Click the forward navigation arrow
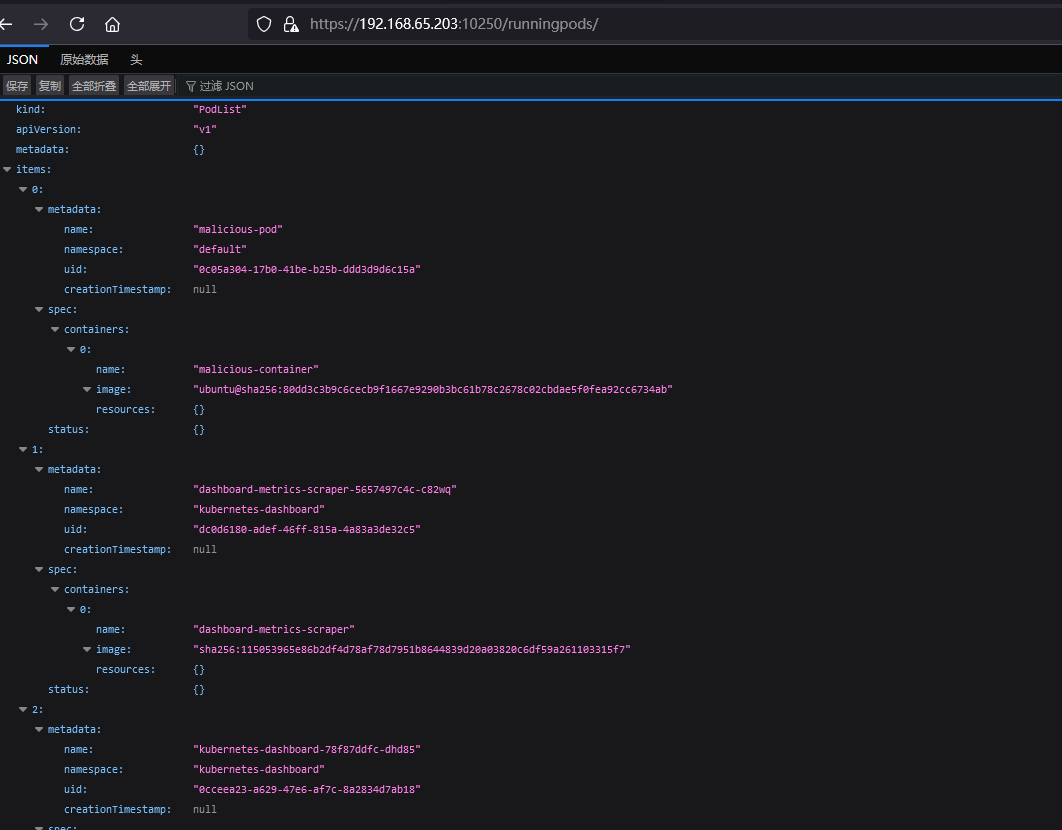The width and height of the screenshot is (1062, 830). click(41, 24)
